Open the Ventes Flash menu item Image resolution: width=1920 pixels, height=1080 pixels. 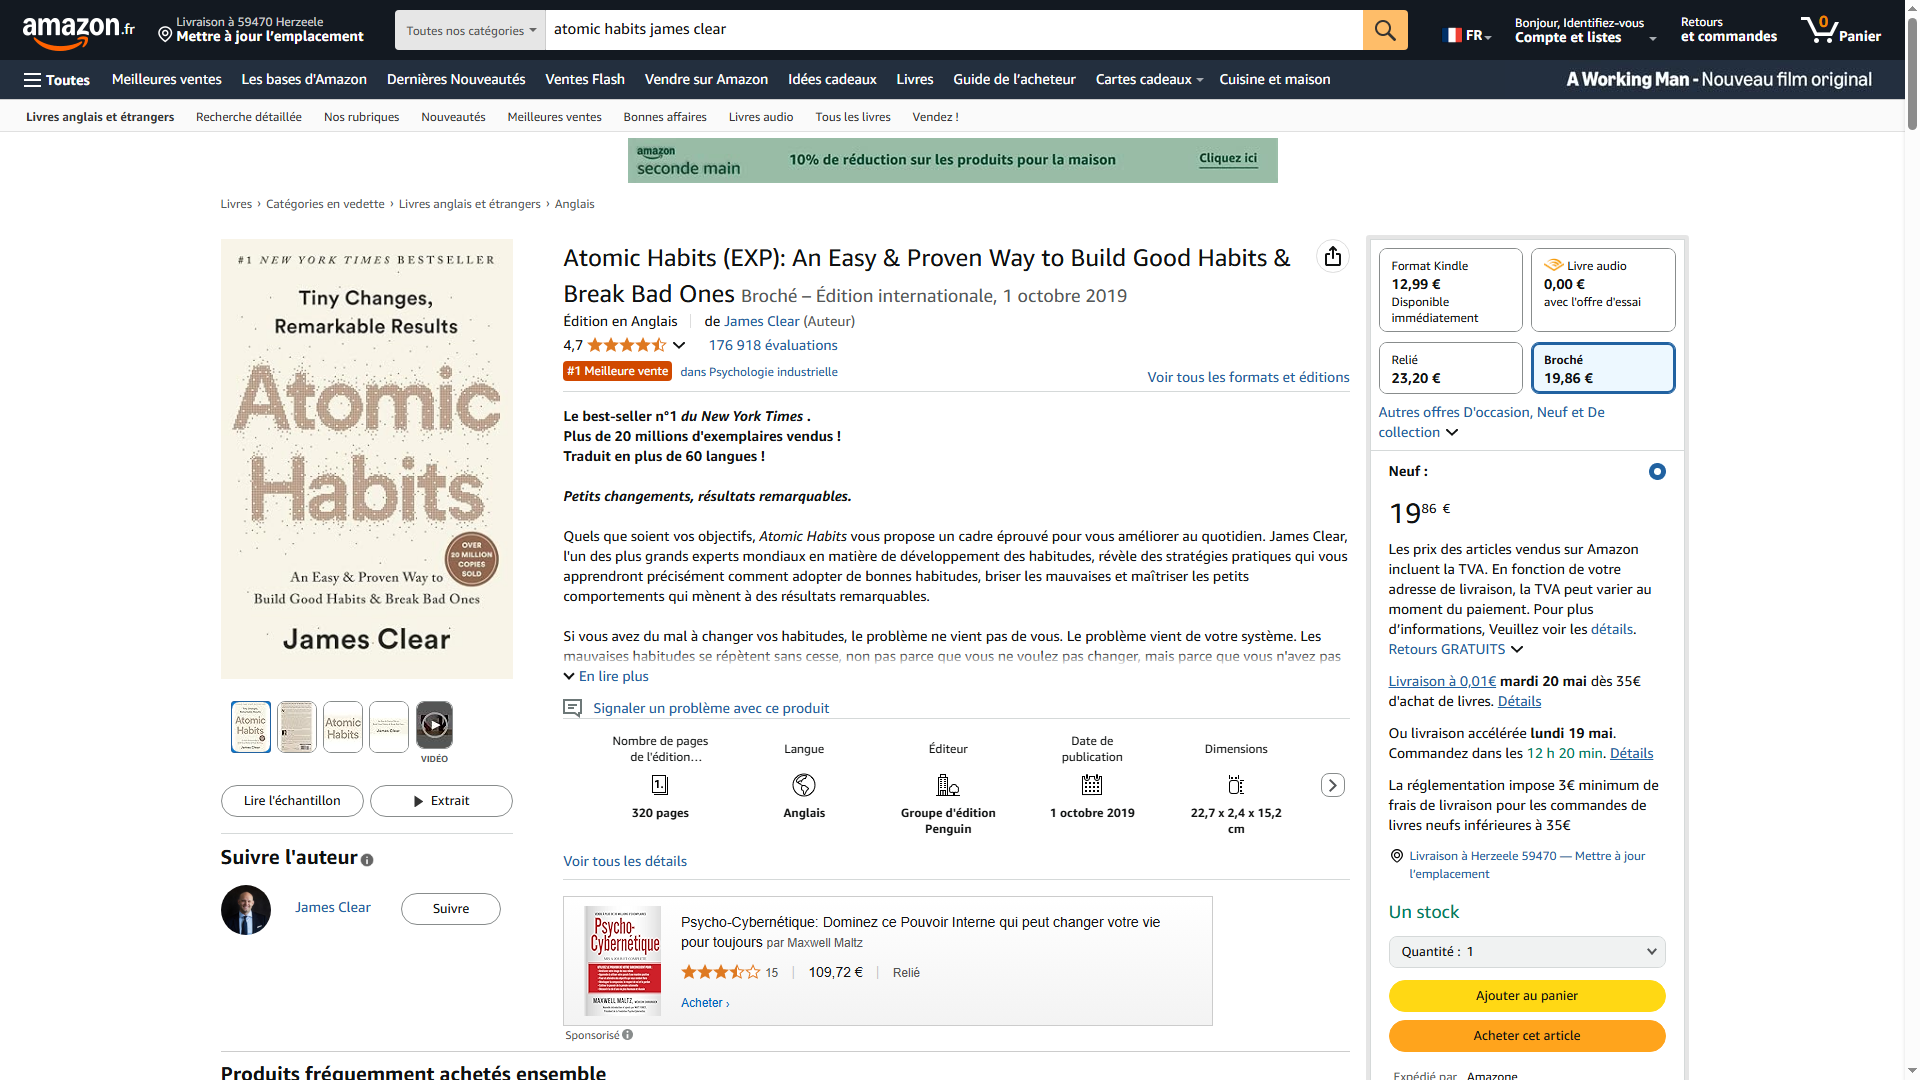(584, 80)
